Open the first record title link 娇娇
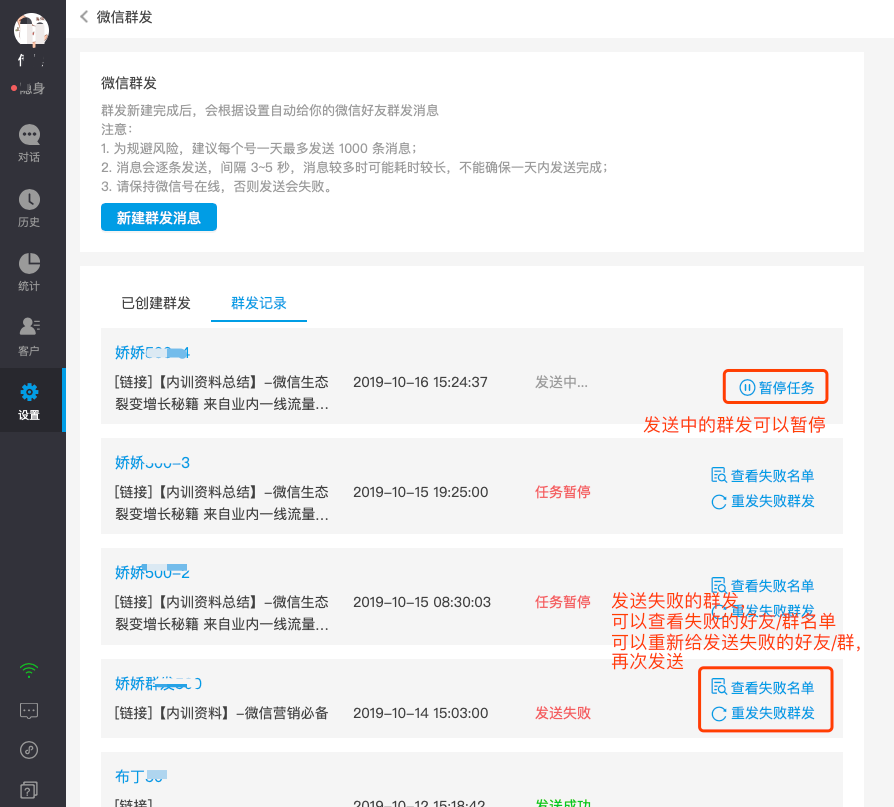The height and width of the screenshot is (807, 894). click(x=152, y=352)
